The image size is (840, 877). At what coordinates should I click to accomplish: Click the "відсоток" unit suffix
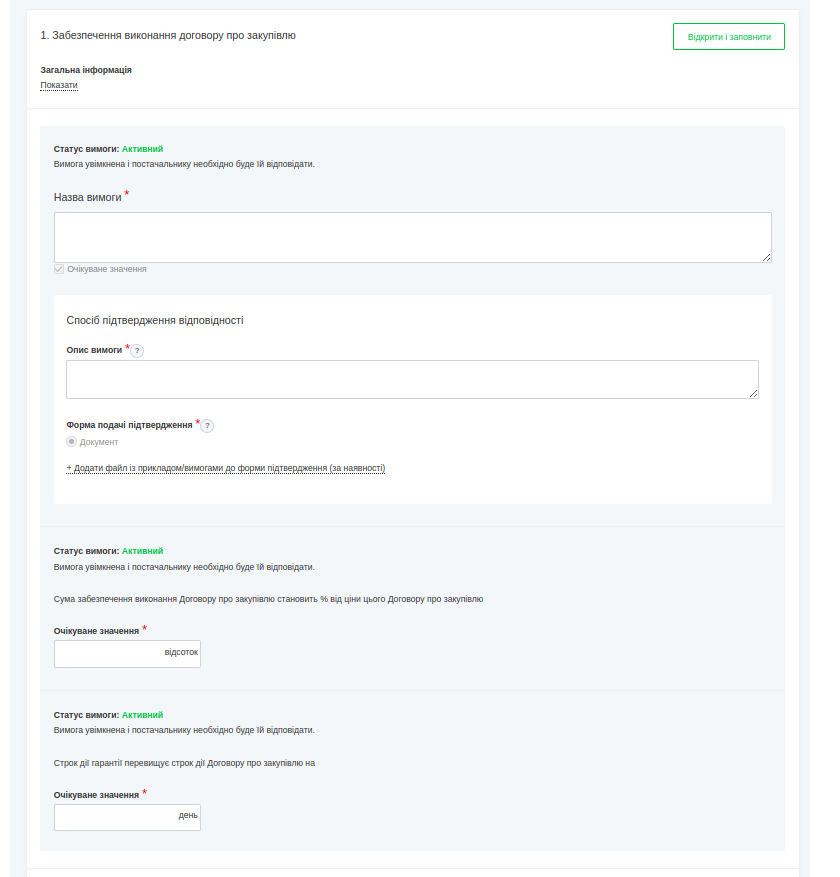pyautogui.click(x=181, y=653)
